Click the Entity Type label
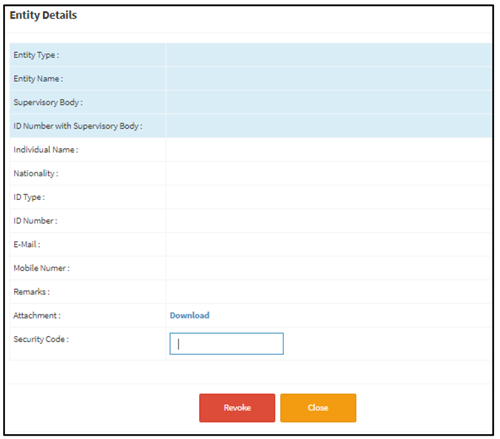Screen dimensions: 500x439 [36, 55]
